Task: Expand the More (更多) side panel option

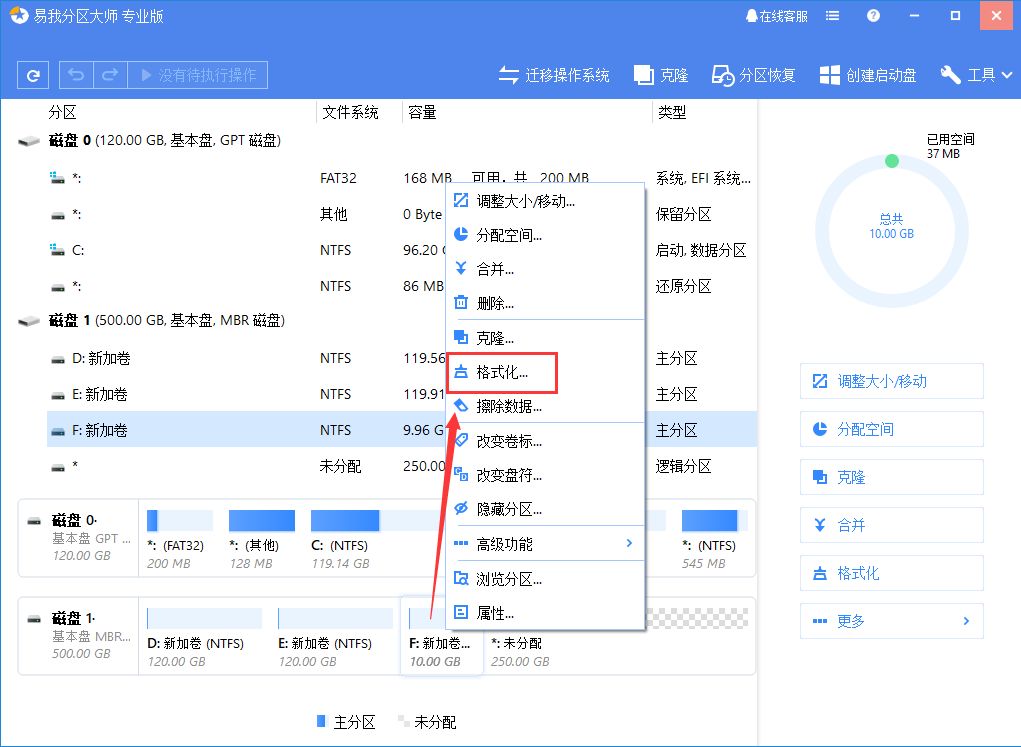Action: point(891,621)
